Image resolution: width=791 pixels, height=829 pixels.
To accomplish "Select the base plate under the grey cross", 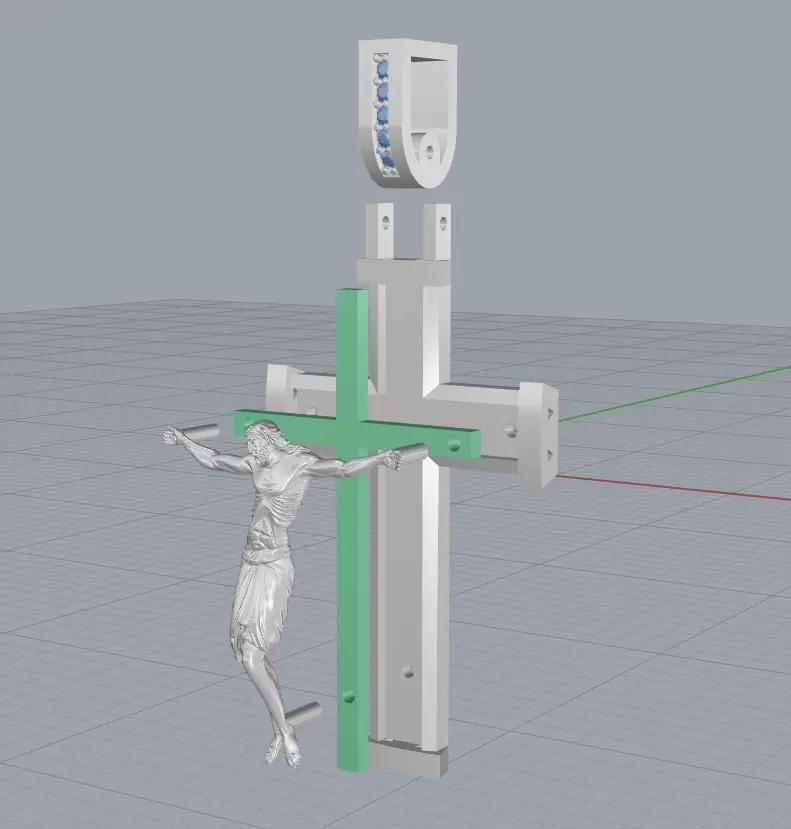I will (407, 760).
